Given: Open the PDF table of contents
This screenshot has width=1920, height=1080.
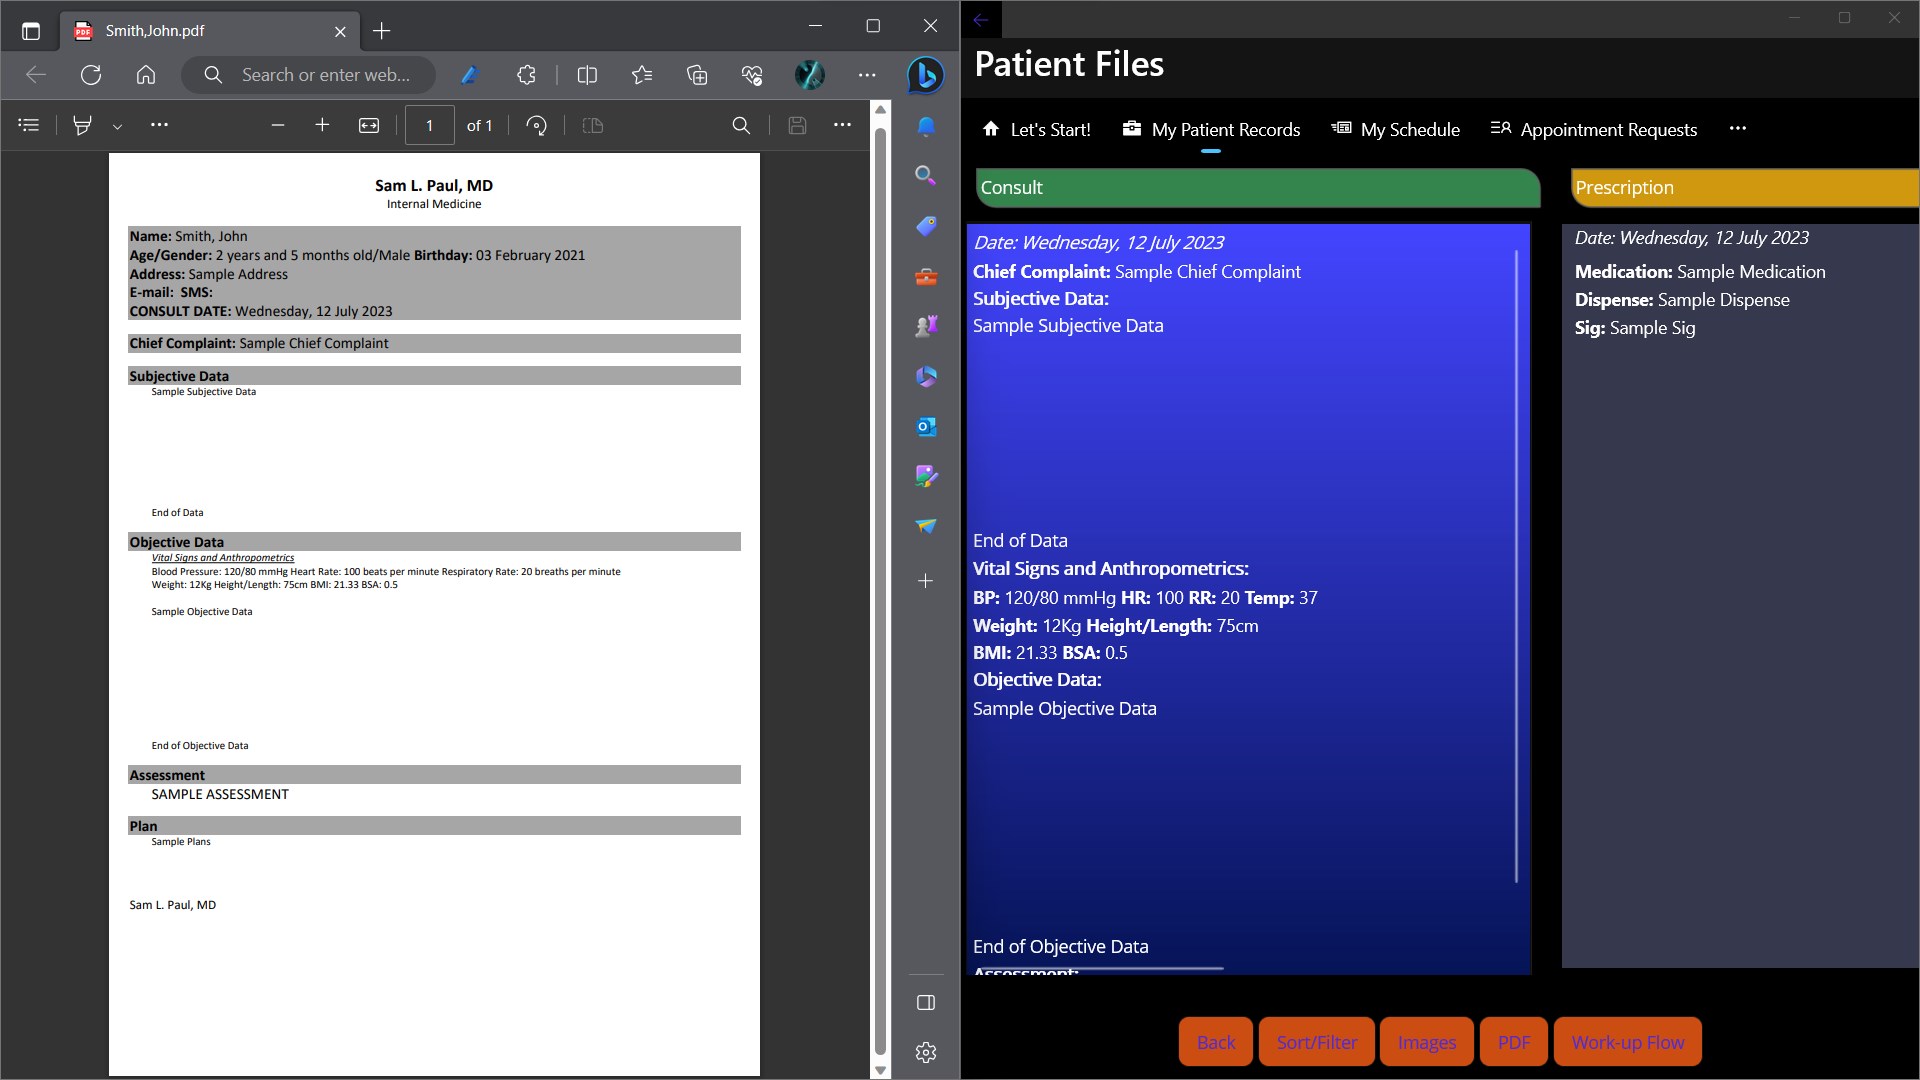Looking at the screenshot, I should (28, 125).
